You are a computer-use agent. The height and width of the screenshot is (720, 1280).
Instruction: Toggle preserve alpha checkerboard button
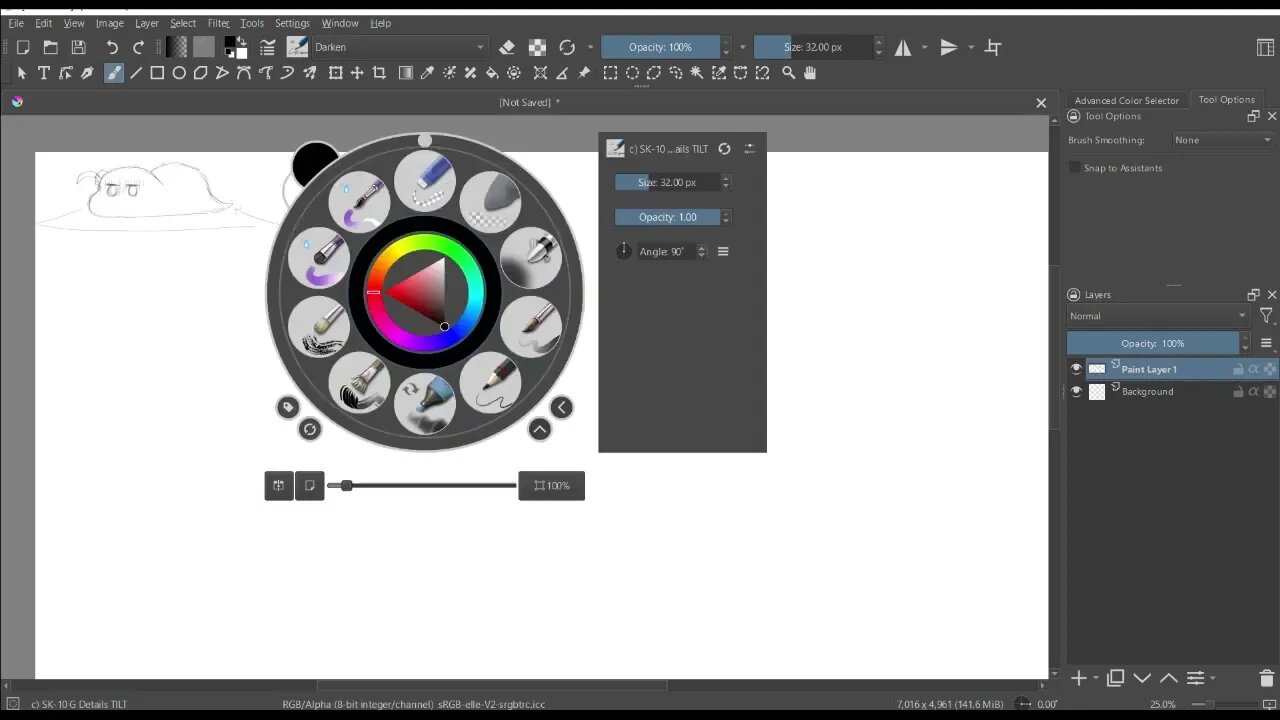coord(537,47)
